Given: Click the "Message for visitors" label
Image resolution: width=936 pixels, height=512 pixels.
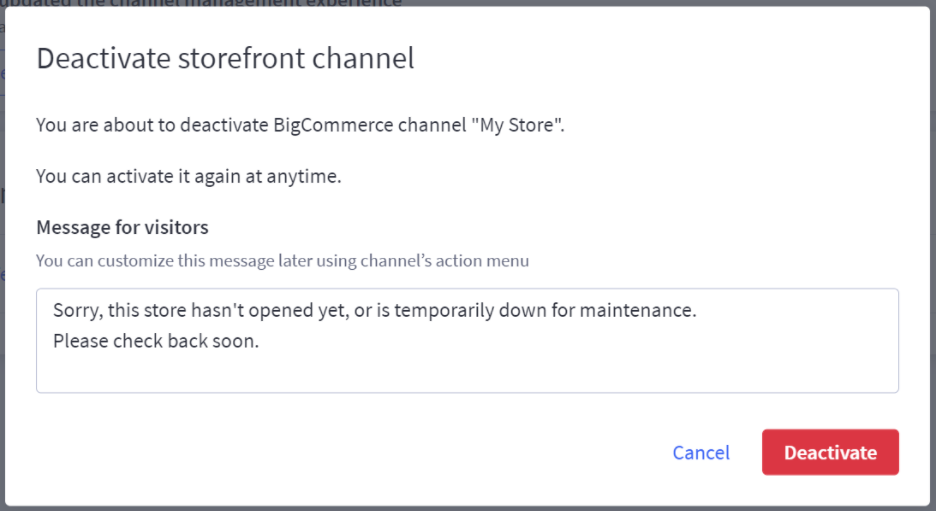Looking at the screenshot, I should click(122, 227).
